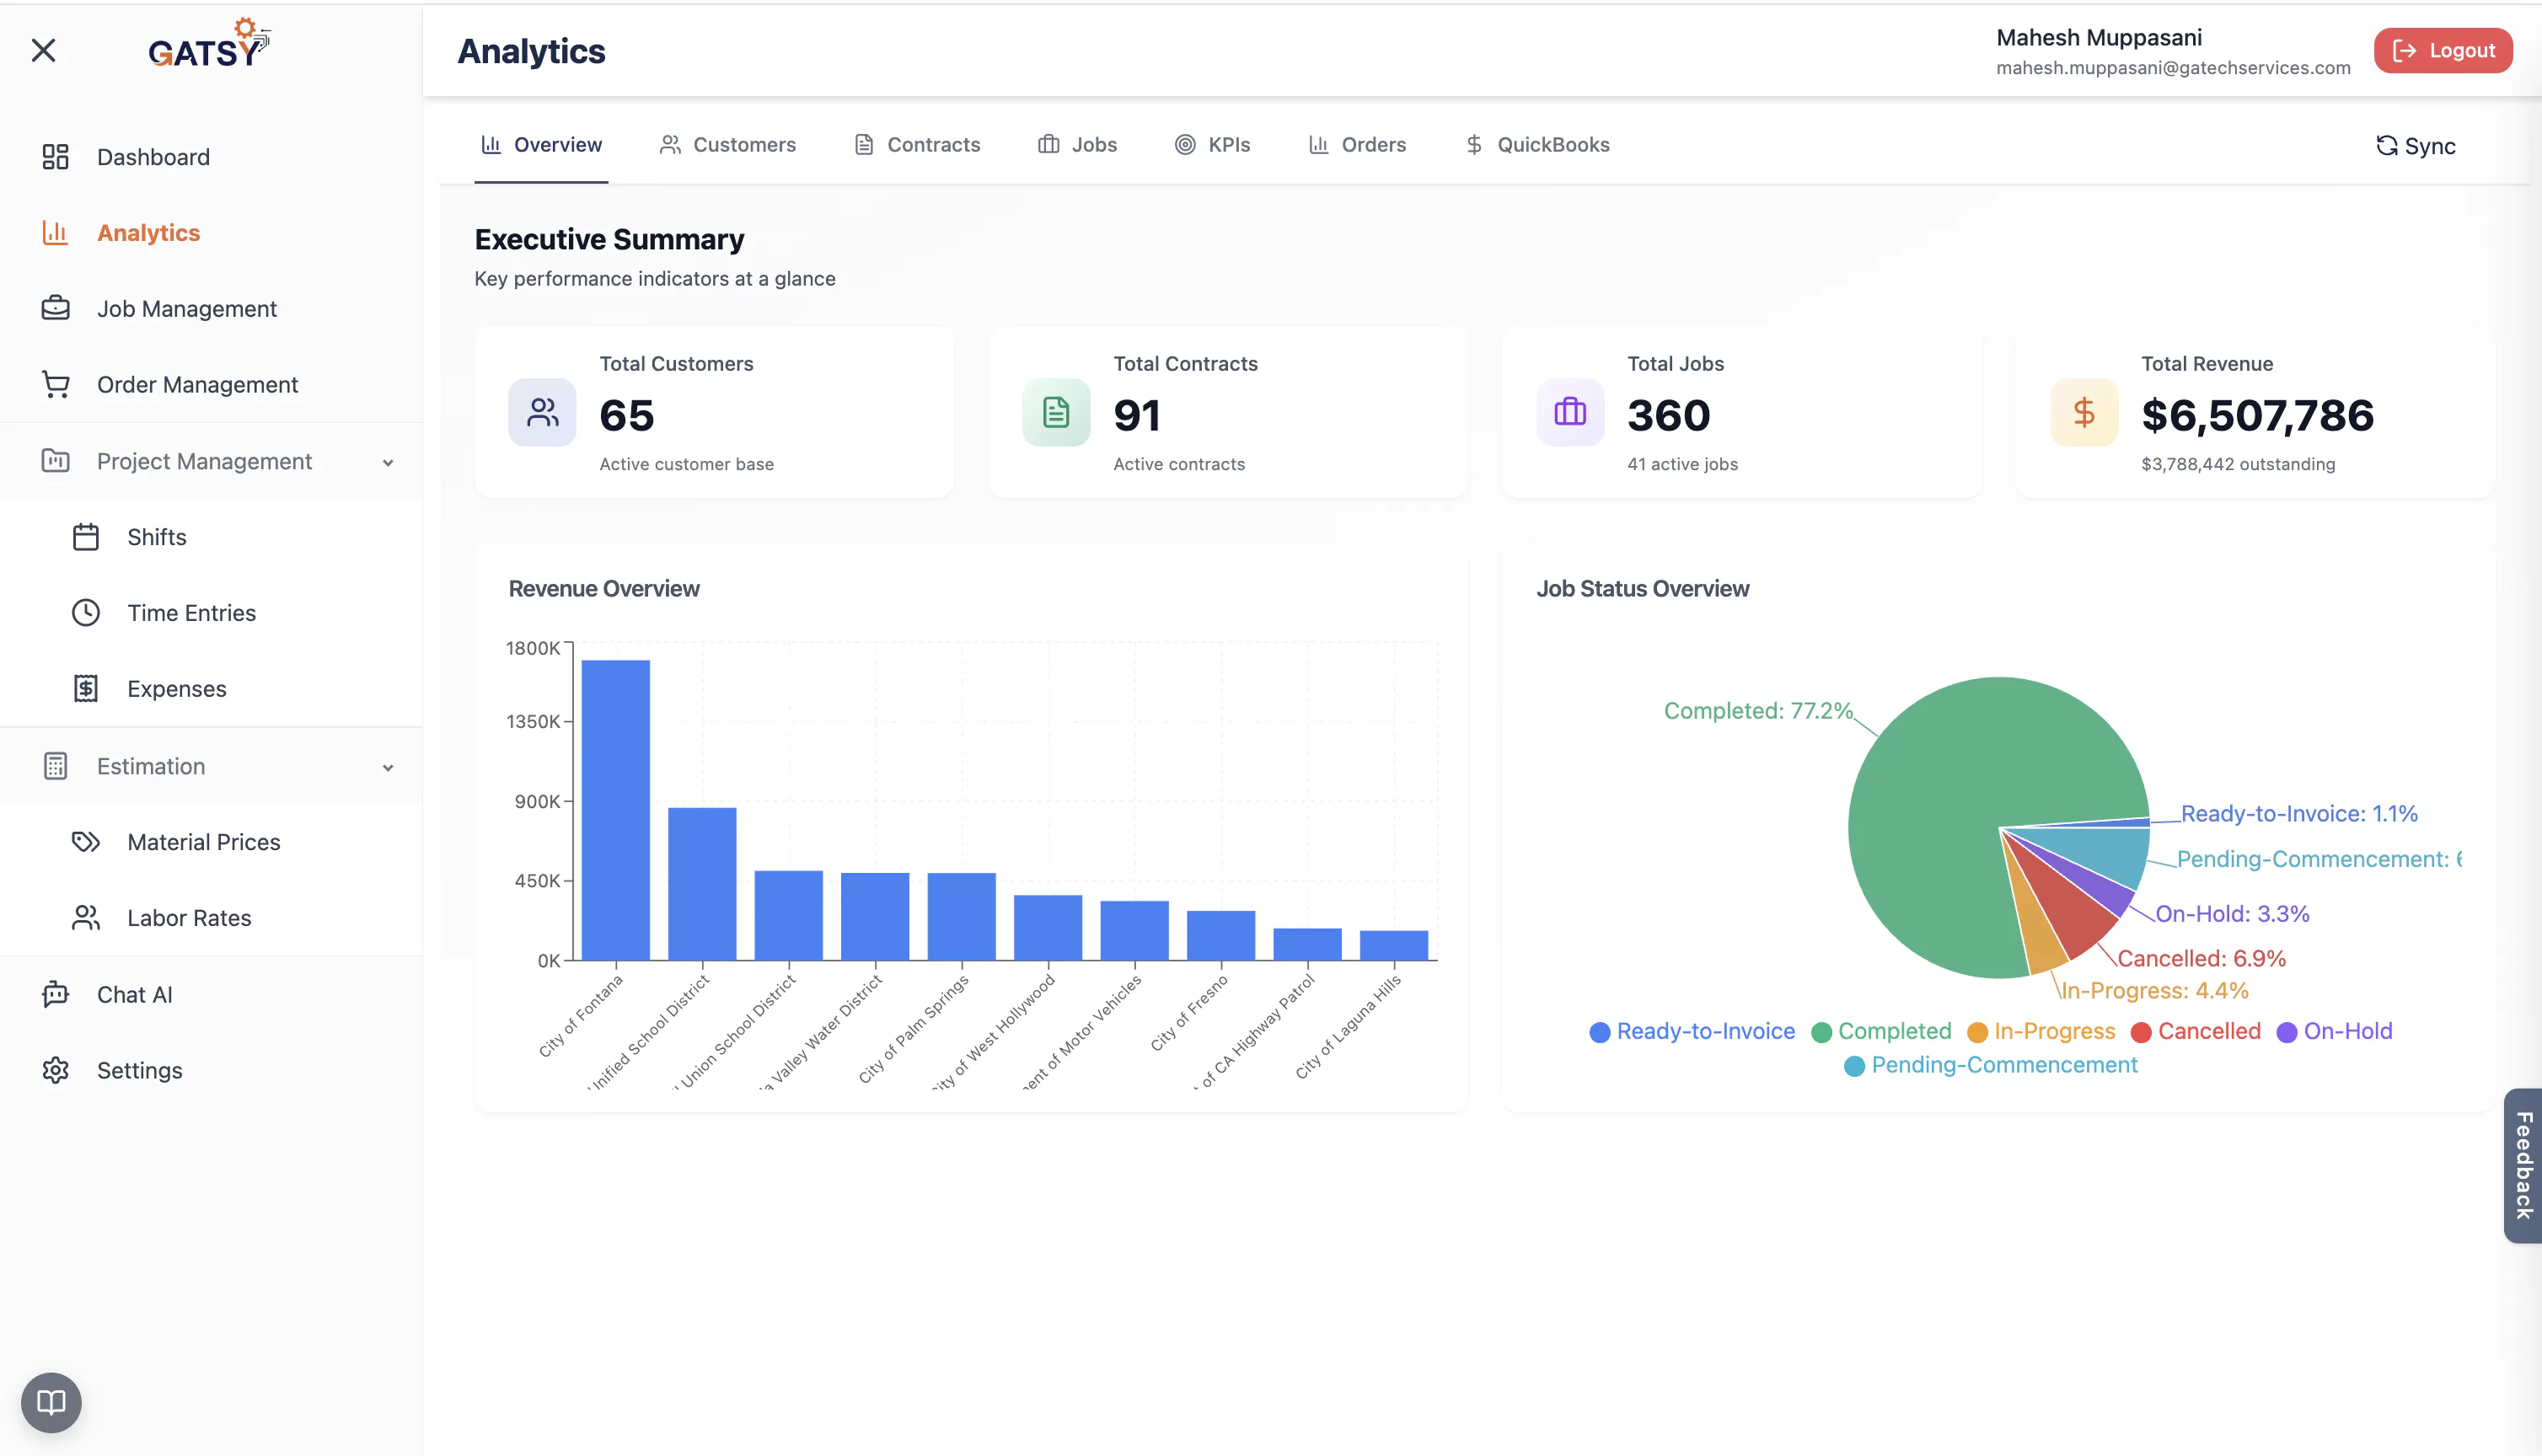The image size is (2542, 1456).
Task: Click the City of Laguna Hills bar
Action: pos(1394,945)
